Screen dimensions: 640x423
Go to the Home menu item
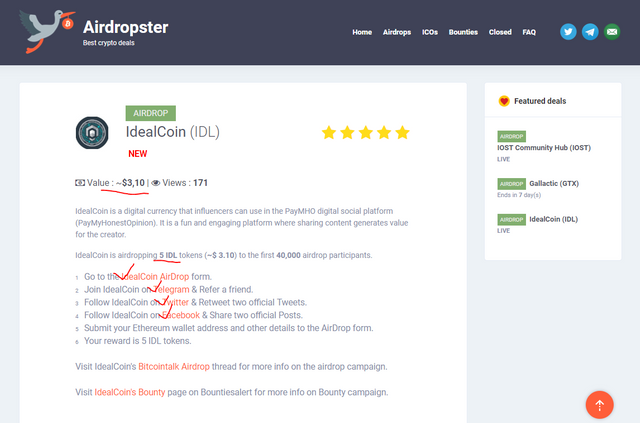[x=362, y=32]
